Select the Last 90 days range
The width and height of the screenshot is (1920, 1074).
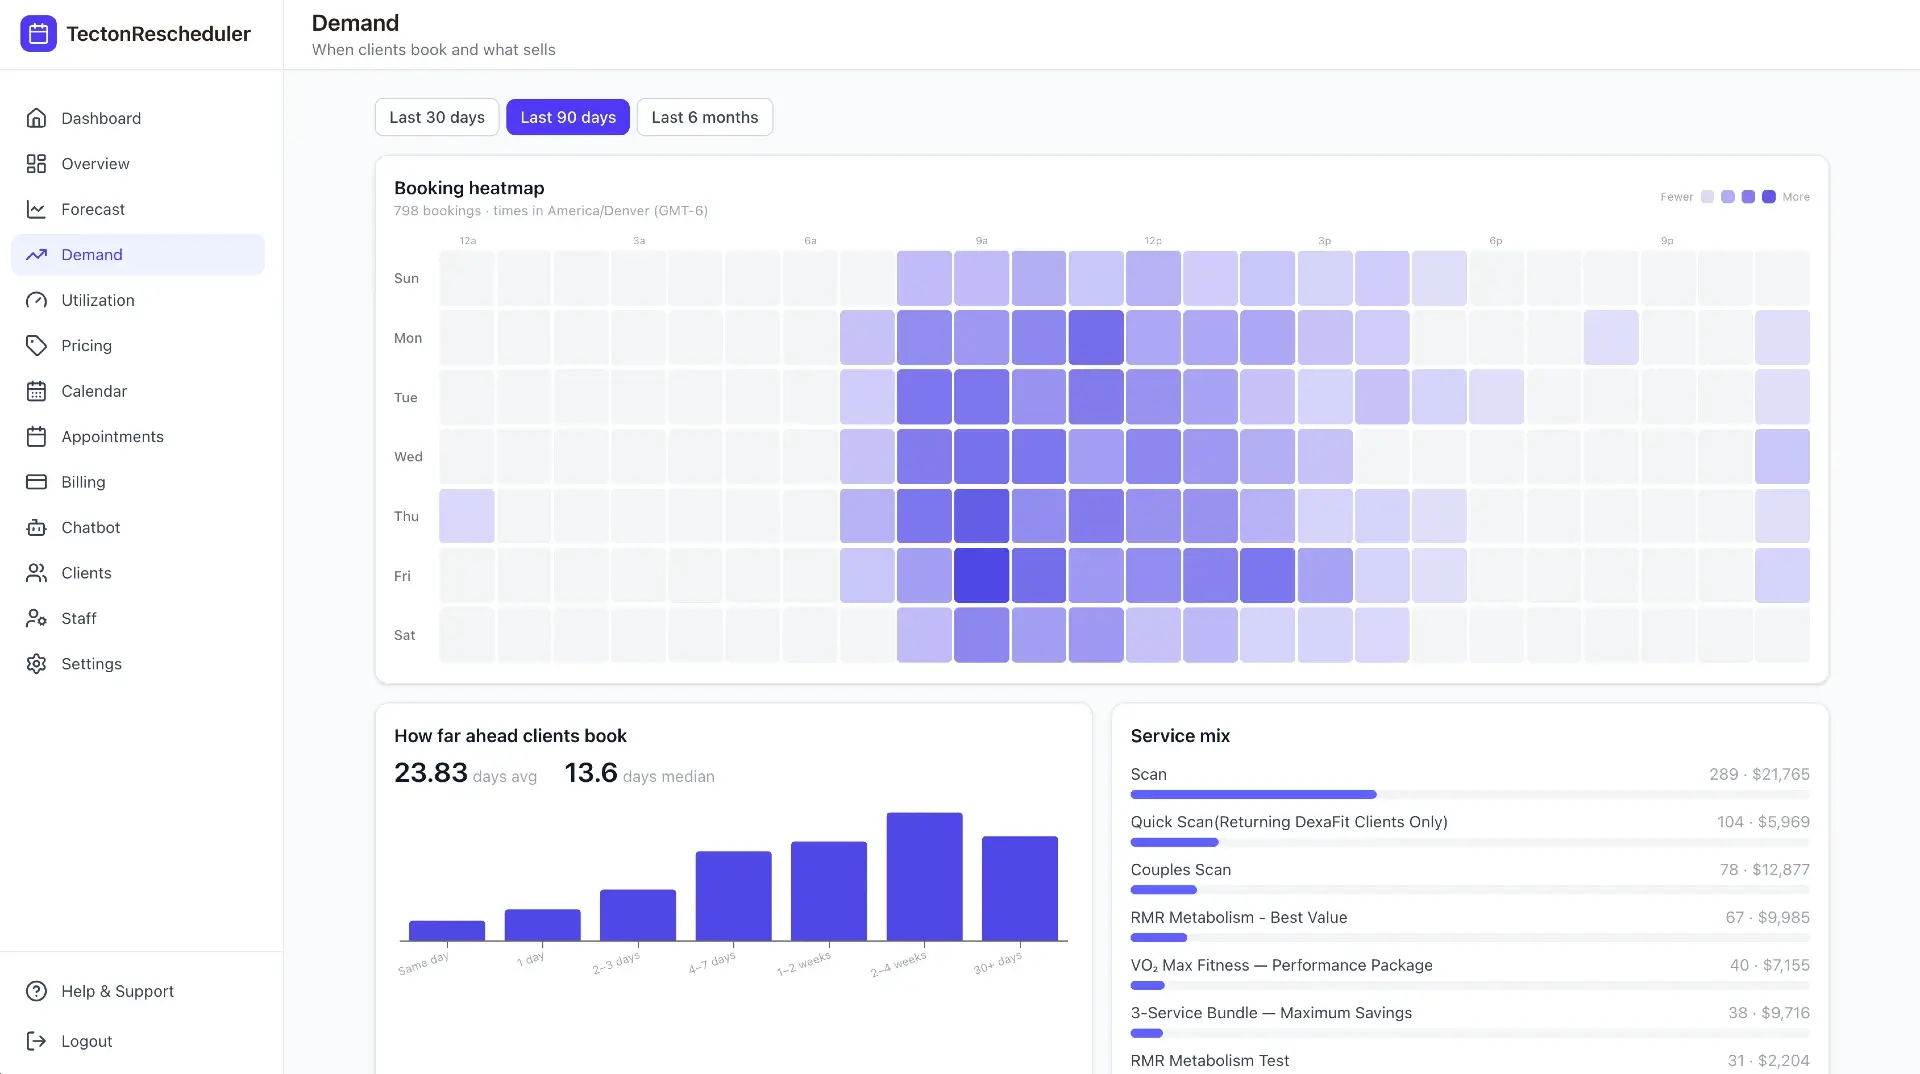pyautogui.click(x=568, y=117)
